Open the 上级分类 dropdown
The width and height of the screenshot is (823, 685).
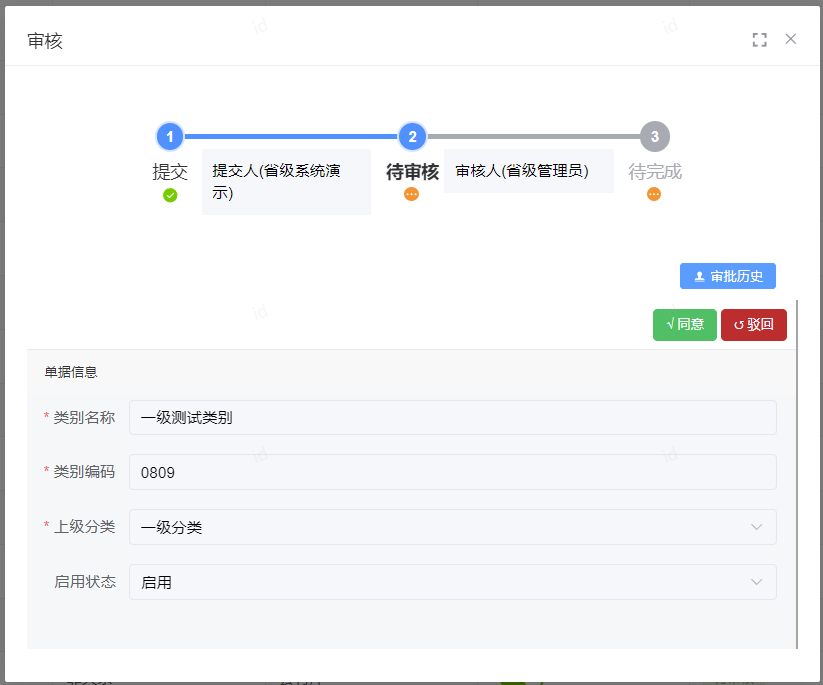coord(453,527)
